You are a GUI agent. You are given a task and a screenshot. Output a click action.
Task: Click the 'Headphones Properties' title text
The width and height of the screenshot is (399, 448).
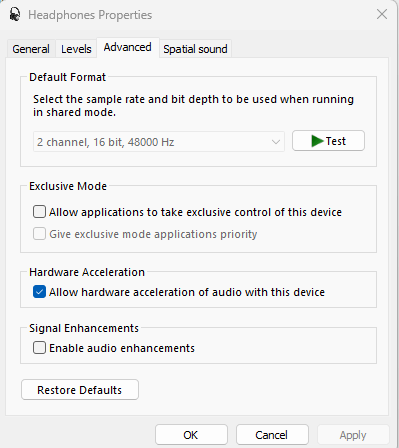tap(90, 15)
